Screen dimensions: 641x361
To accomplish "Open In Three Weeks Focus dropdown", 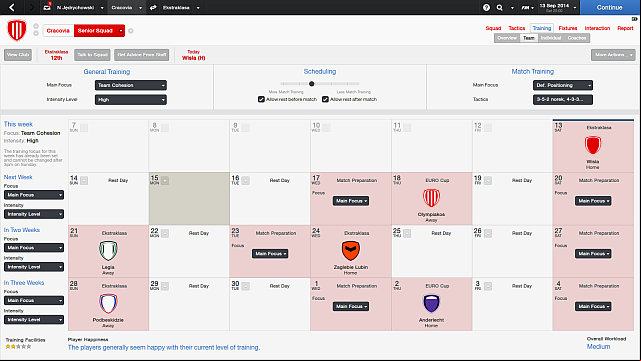I will [x=34, y=300].
